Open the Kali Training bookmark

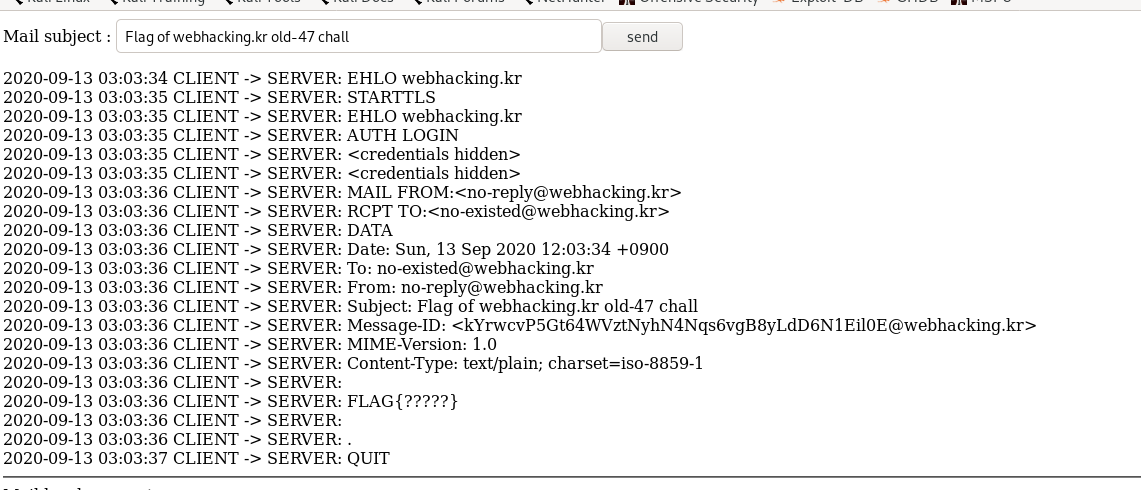[x=156, y=1]
